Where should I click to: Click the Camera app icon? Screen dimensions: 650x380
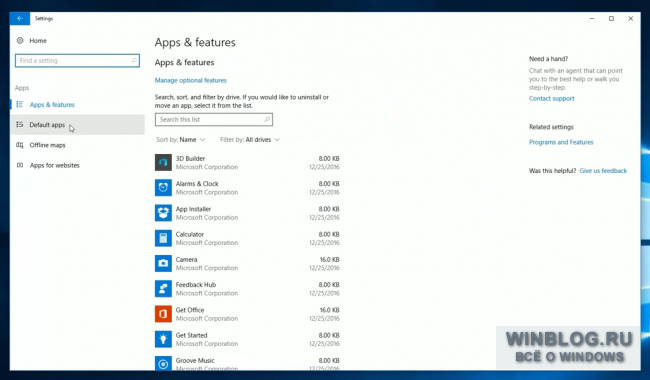(163, 264)
